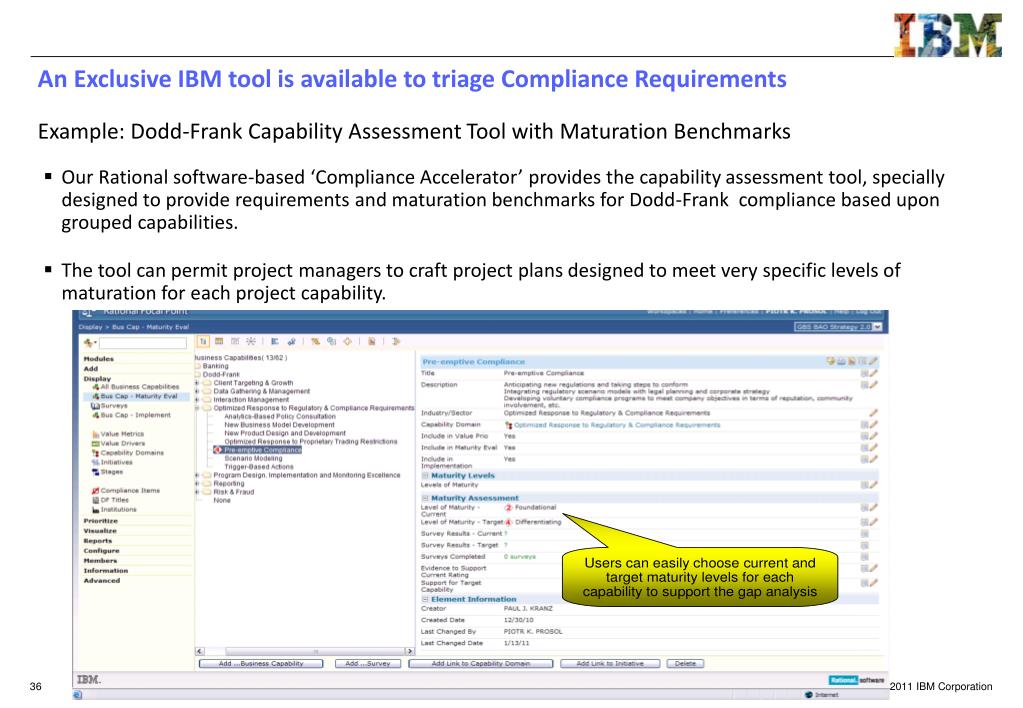
Task: Select New Business Model Development item
Action: 279,425
